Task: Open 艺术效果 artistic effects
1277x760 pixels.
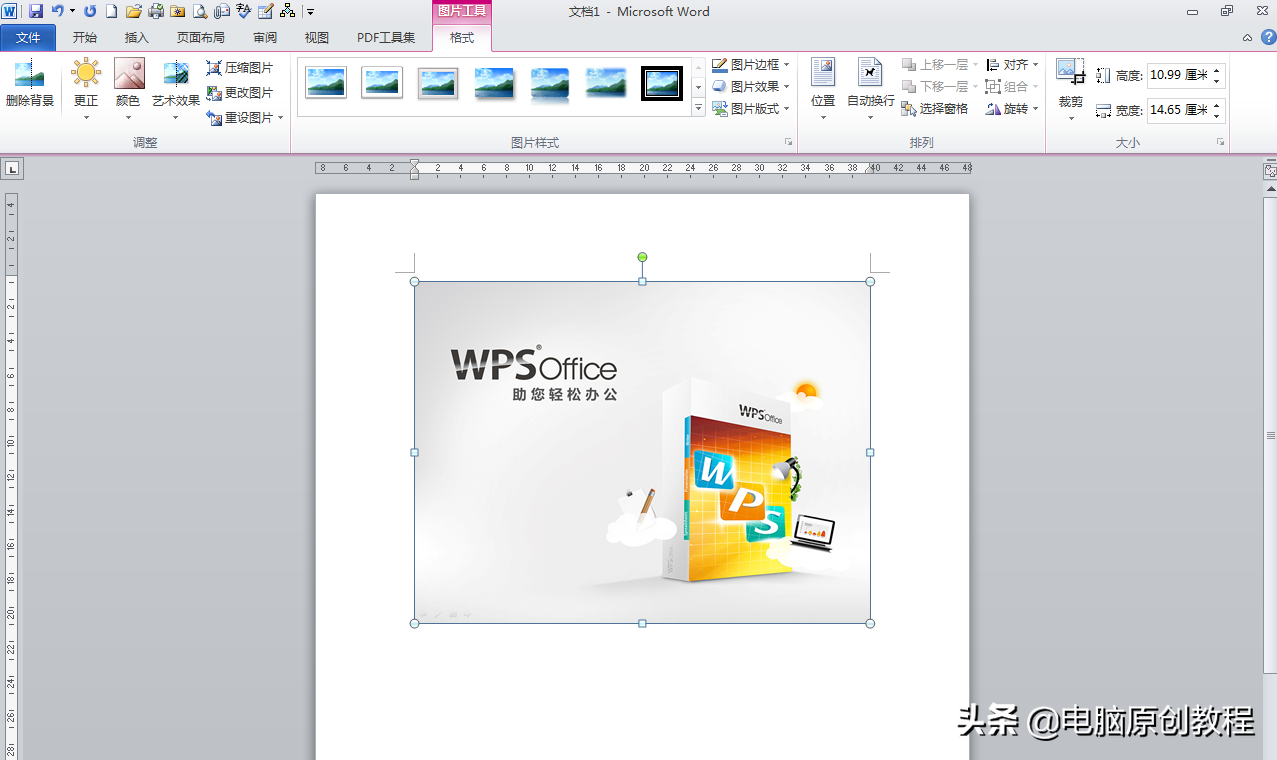Action: [176, 89]
